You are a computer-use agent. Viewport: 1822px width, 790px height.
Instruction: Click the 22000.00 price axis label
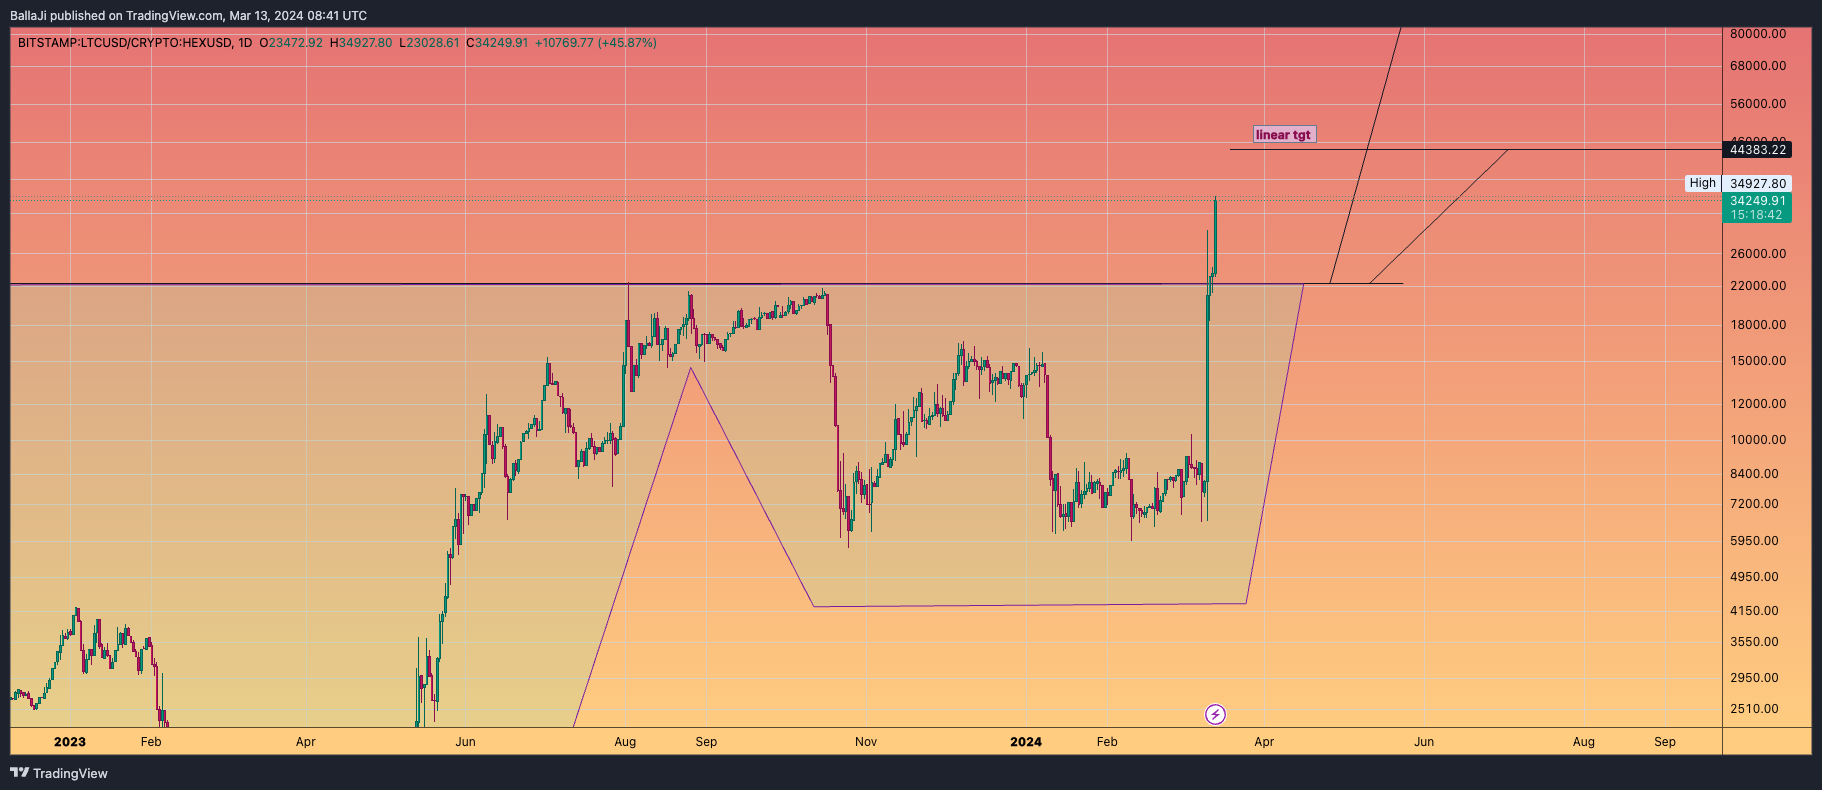(x=1758, y=286)
